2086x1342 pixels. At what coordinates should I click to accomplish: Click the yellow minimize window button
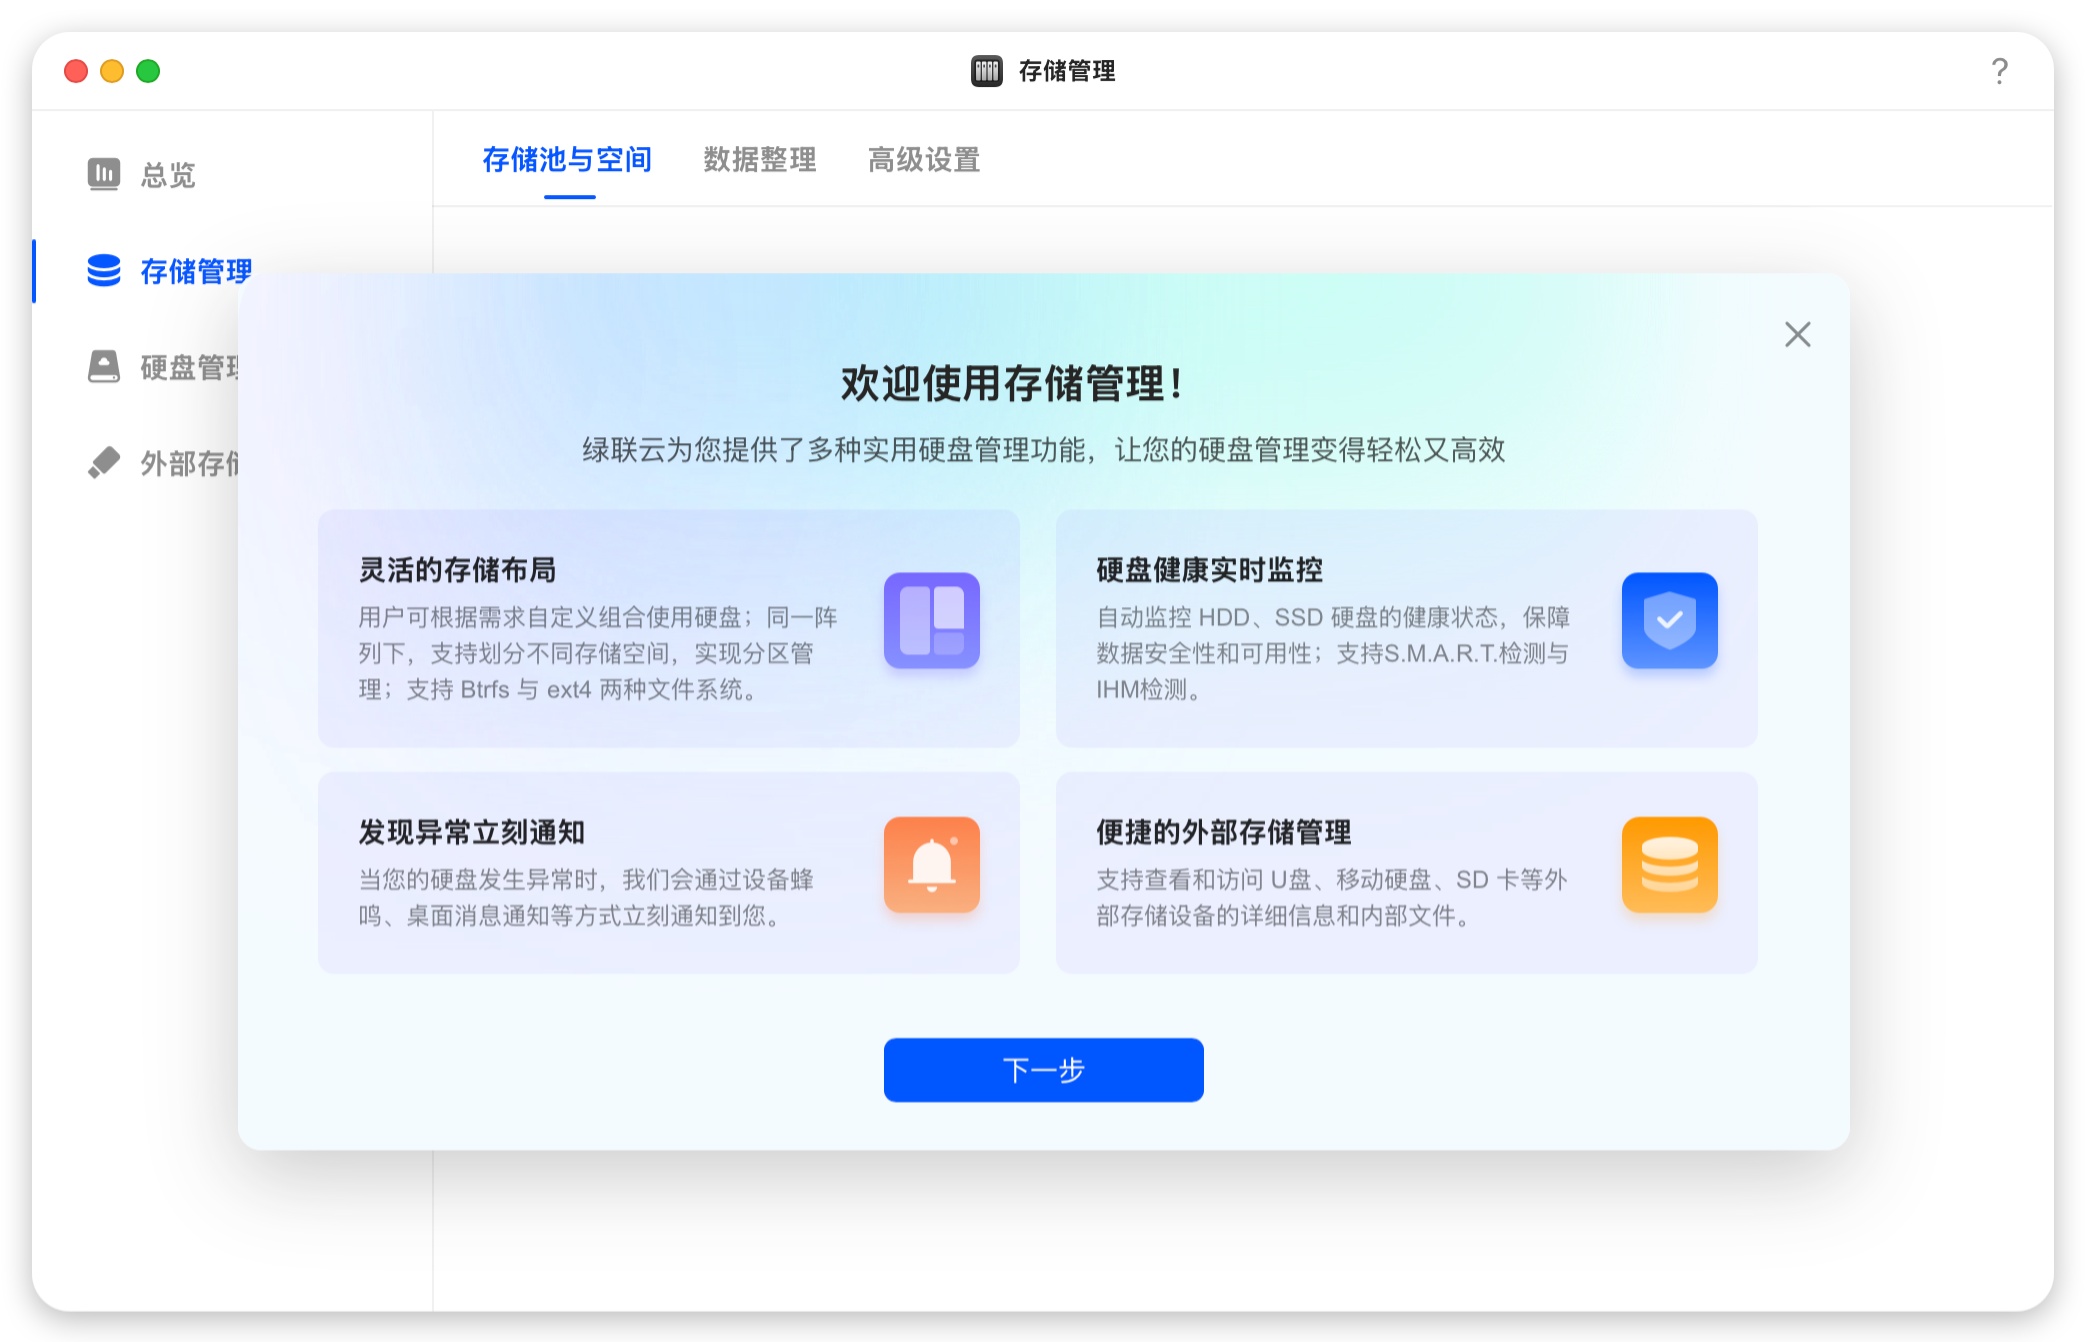pyautogui.click(x=112, y=71)
